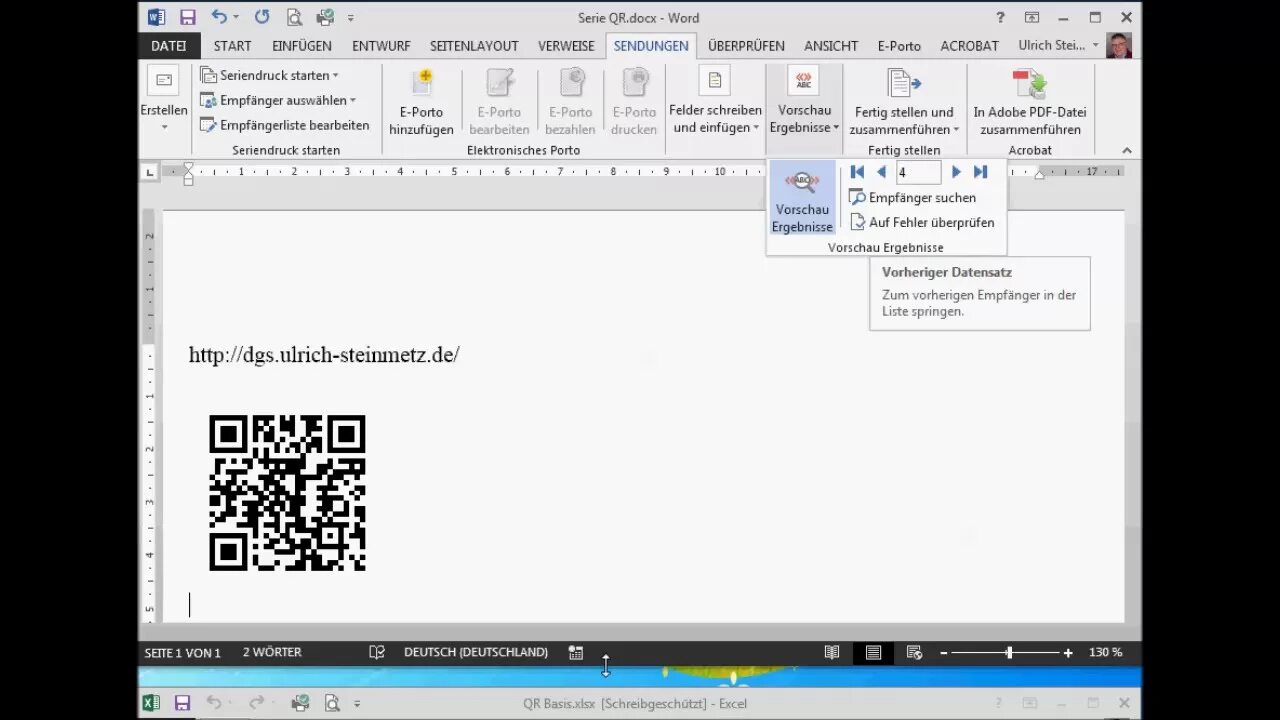Zoom out with the minus button
This screenshot has width=1280, height=720.
(944, 653)
